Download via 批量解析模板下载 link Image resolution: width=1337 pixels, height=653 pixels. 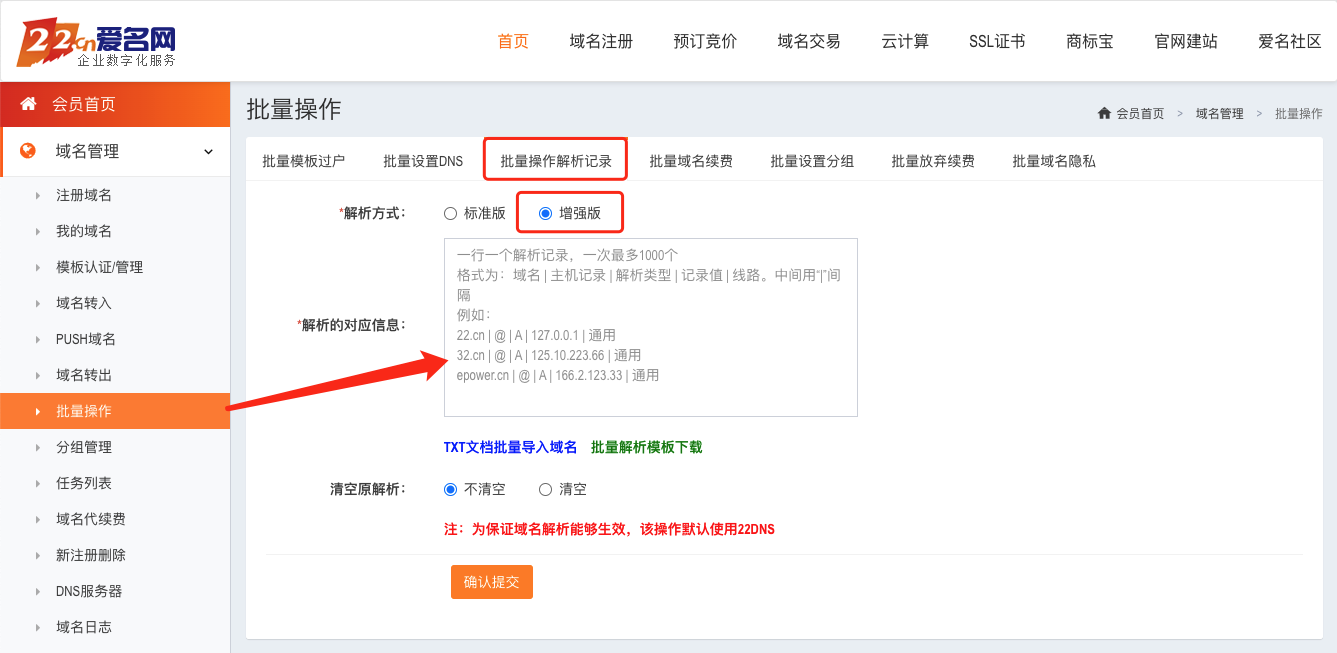tap(646, 447)
